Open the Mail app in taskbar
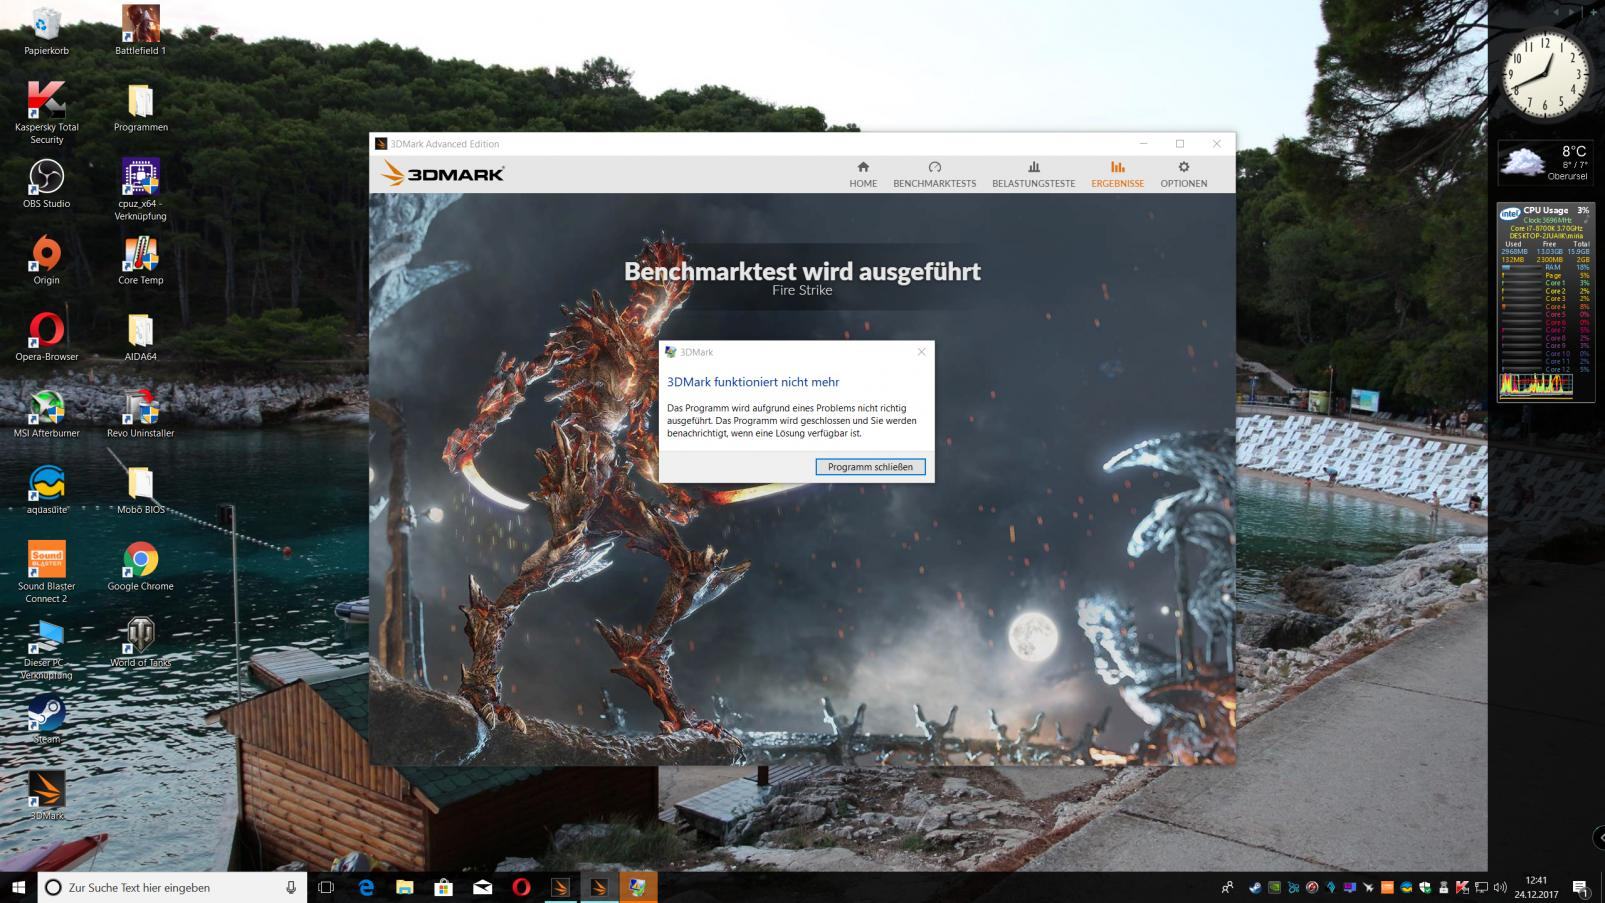Image resolution: width=1605 pixels, height=903 pixels. coord(483,887)
